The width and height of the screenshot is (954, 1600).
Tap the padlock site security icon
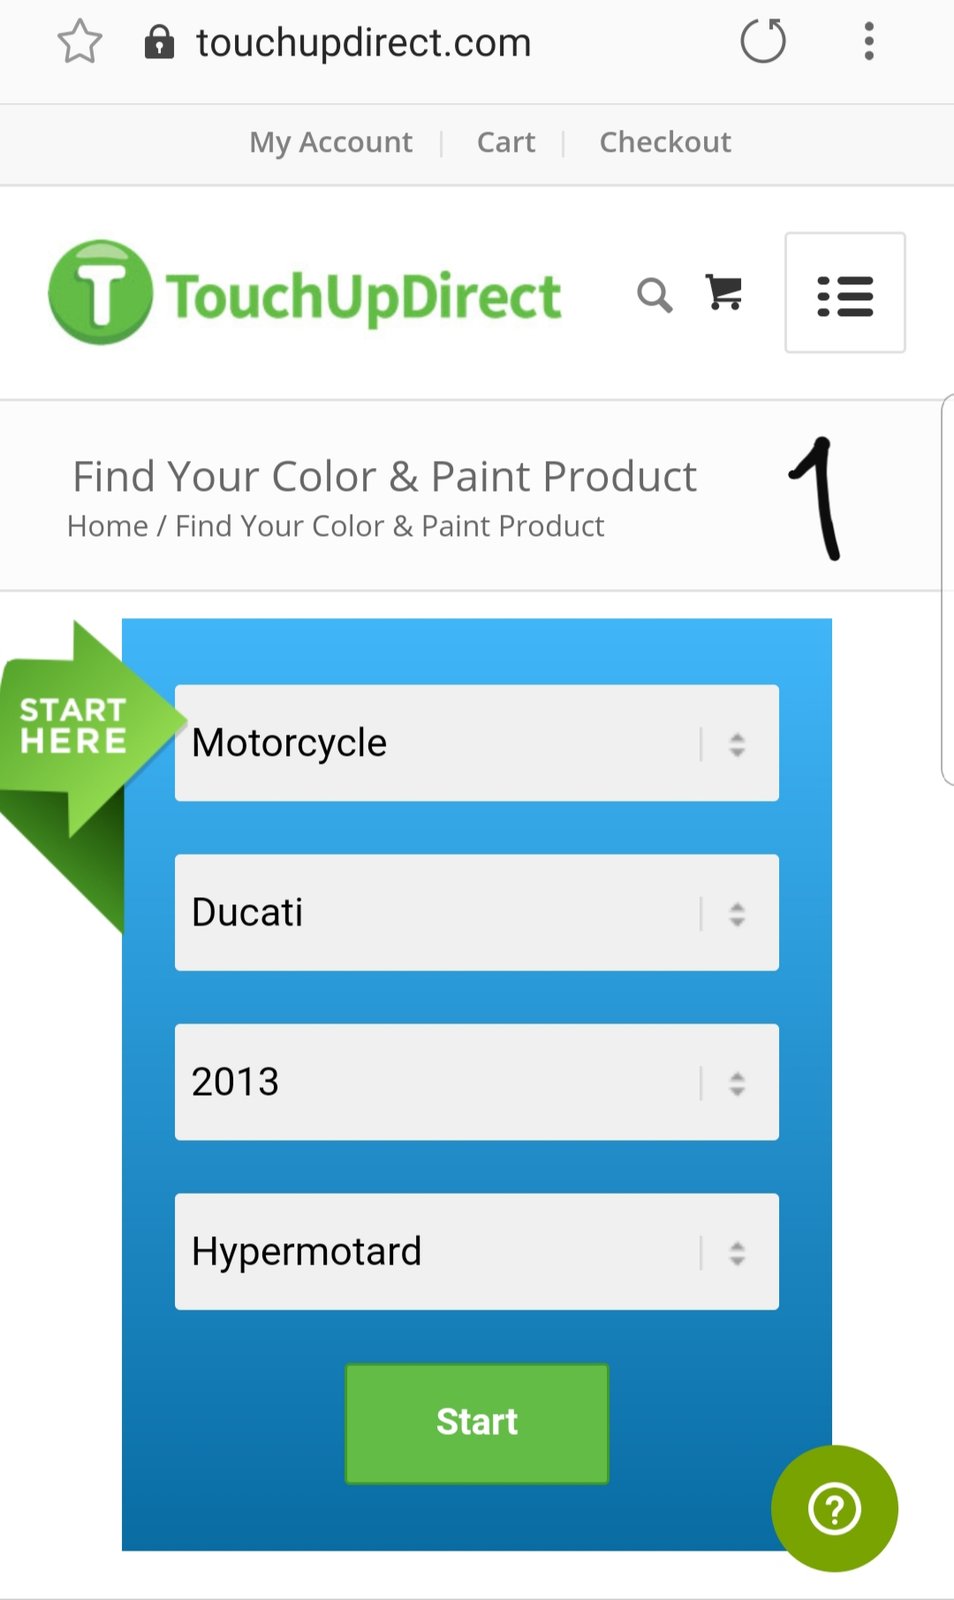pyautogui.click(x=159, y=43)
